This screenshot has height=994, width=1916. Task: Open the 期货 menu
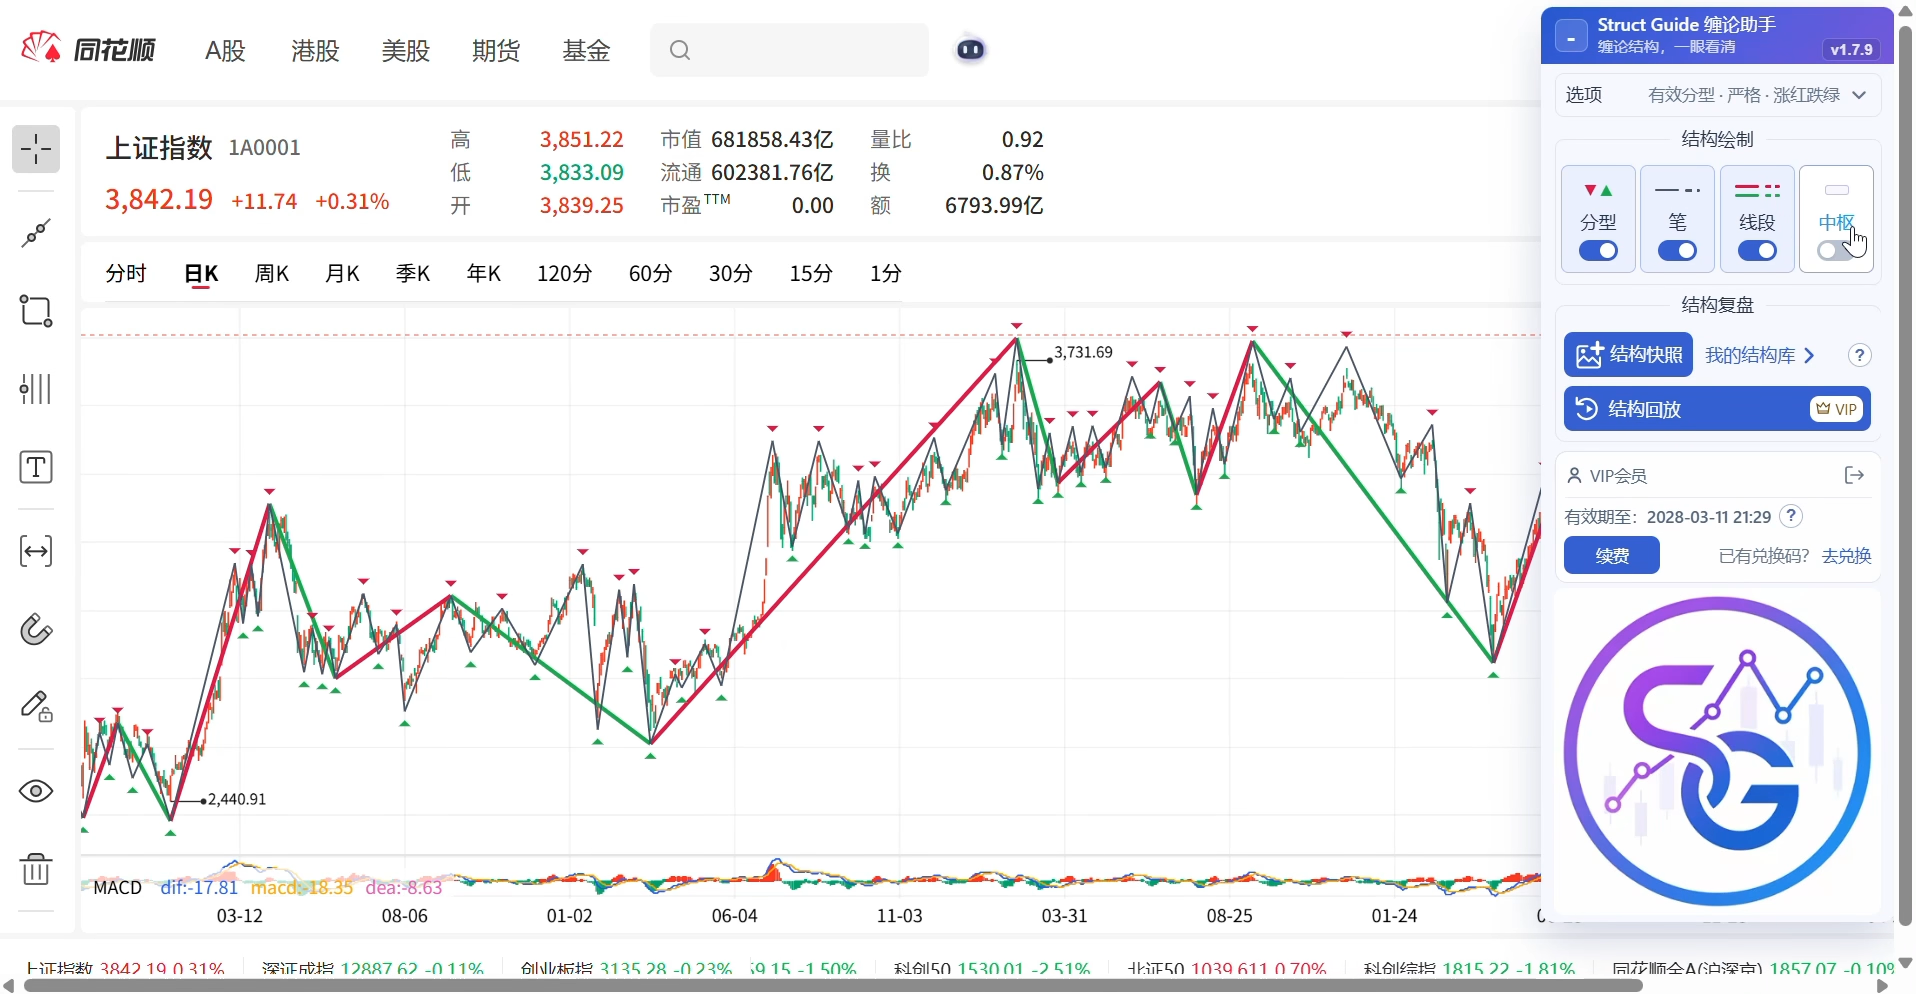(496, 50)
